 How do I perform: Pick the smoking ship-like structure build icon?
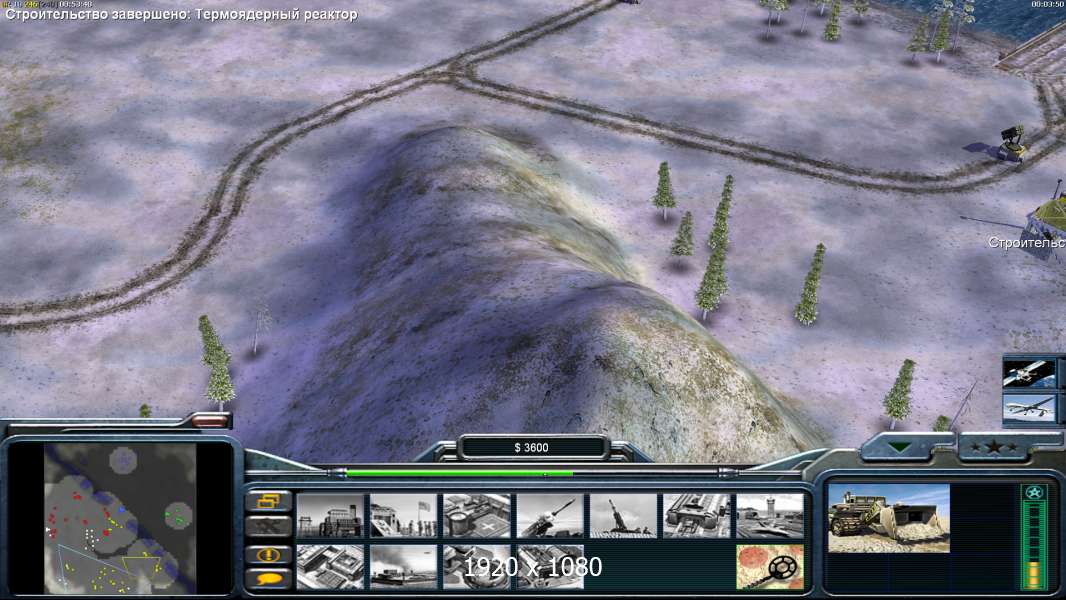pyautogui.click(x=403, y=566)
